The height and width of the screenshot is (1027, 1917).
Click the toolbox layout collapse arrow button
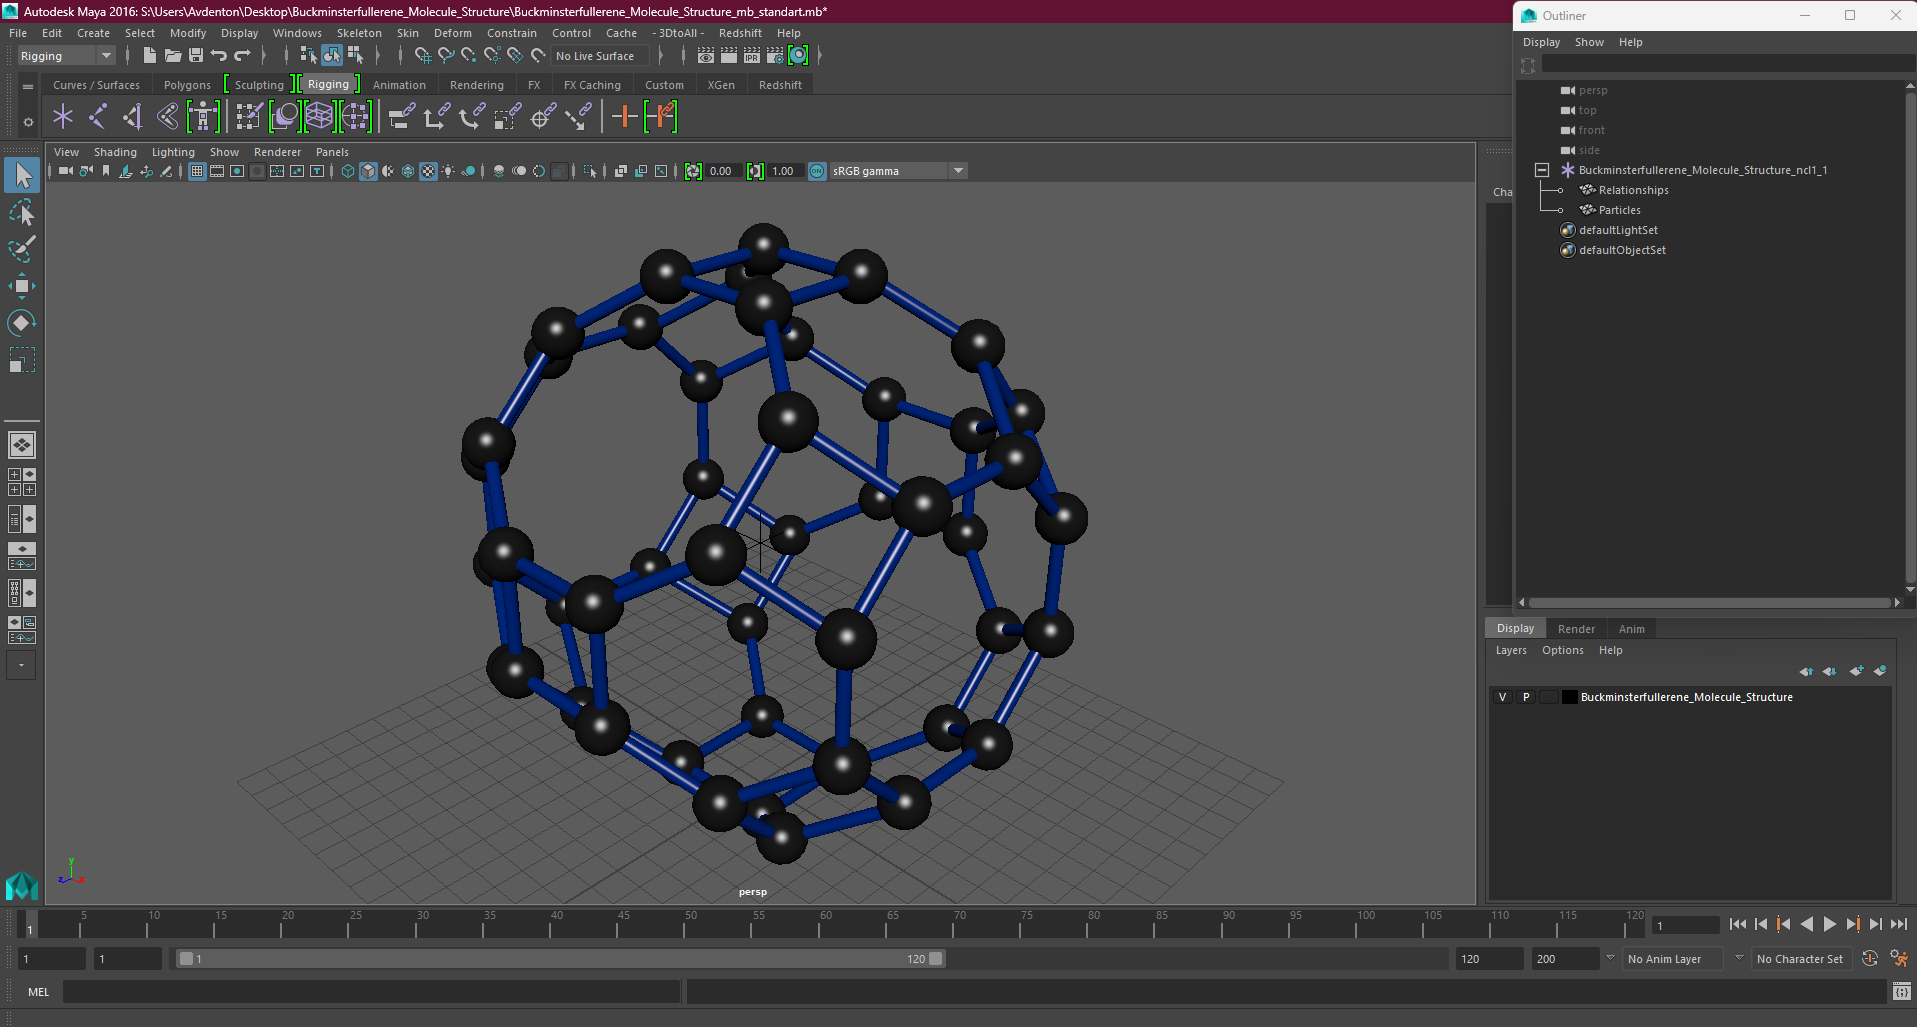21,665
